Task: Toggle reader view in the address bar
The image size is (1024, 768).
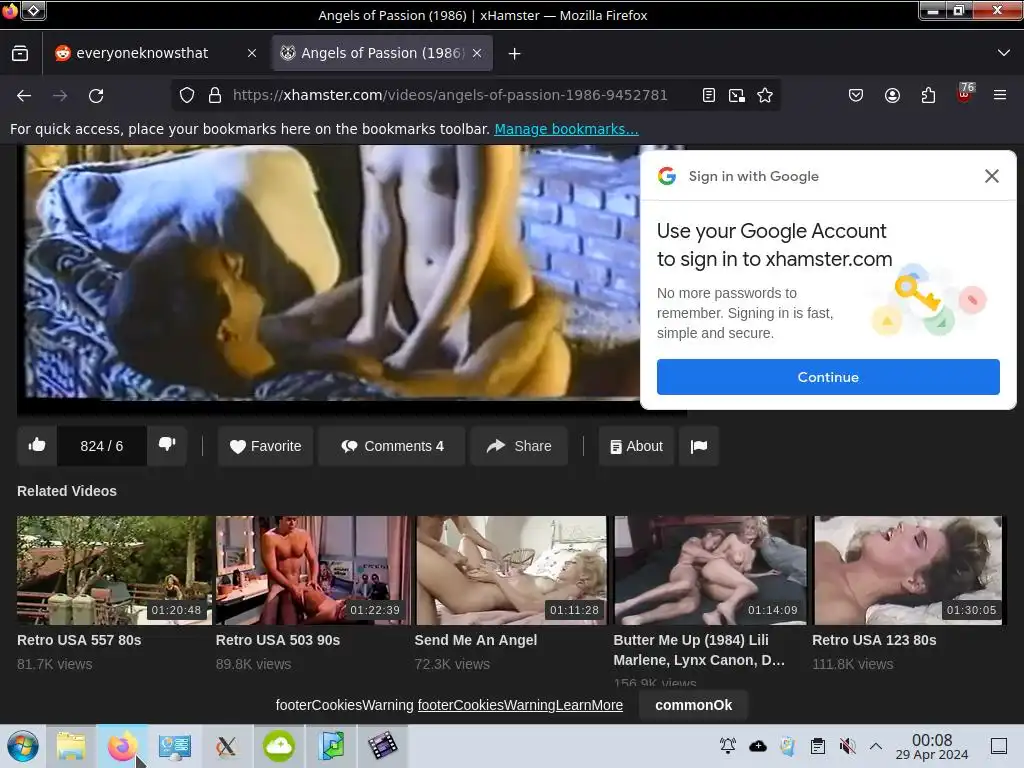Action: (x=709, y=95)
